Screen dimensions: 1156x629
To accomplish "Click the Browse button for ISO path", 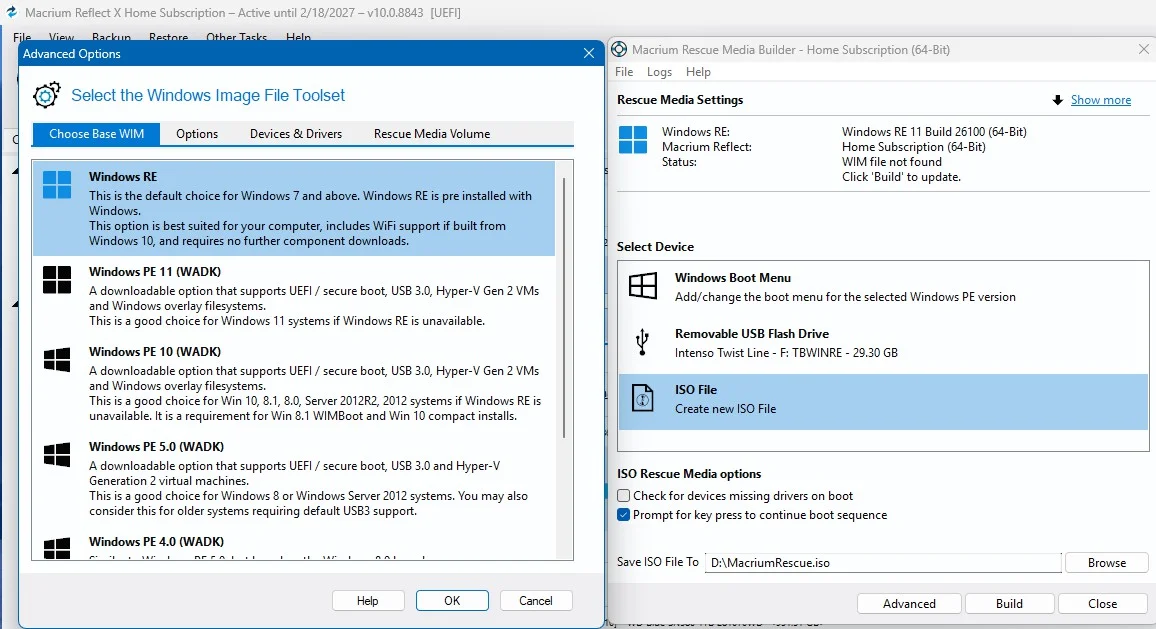I will click(x=1107, y=563).
